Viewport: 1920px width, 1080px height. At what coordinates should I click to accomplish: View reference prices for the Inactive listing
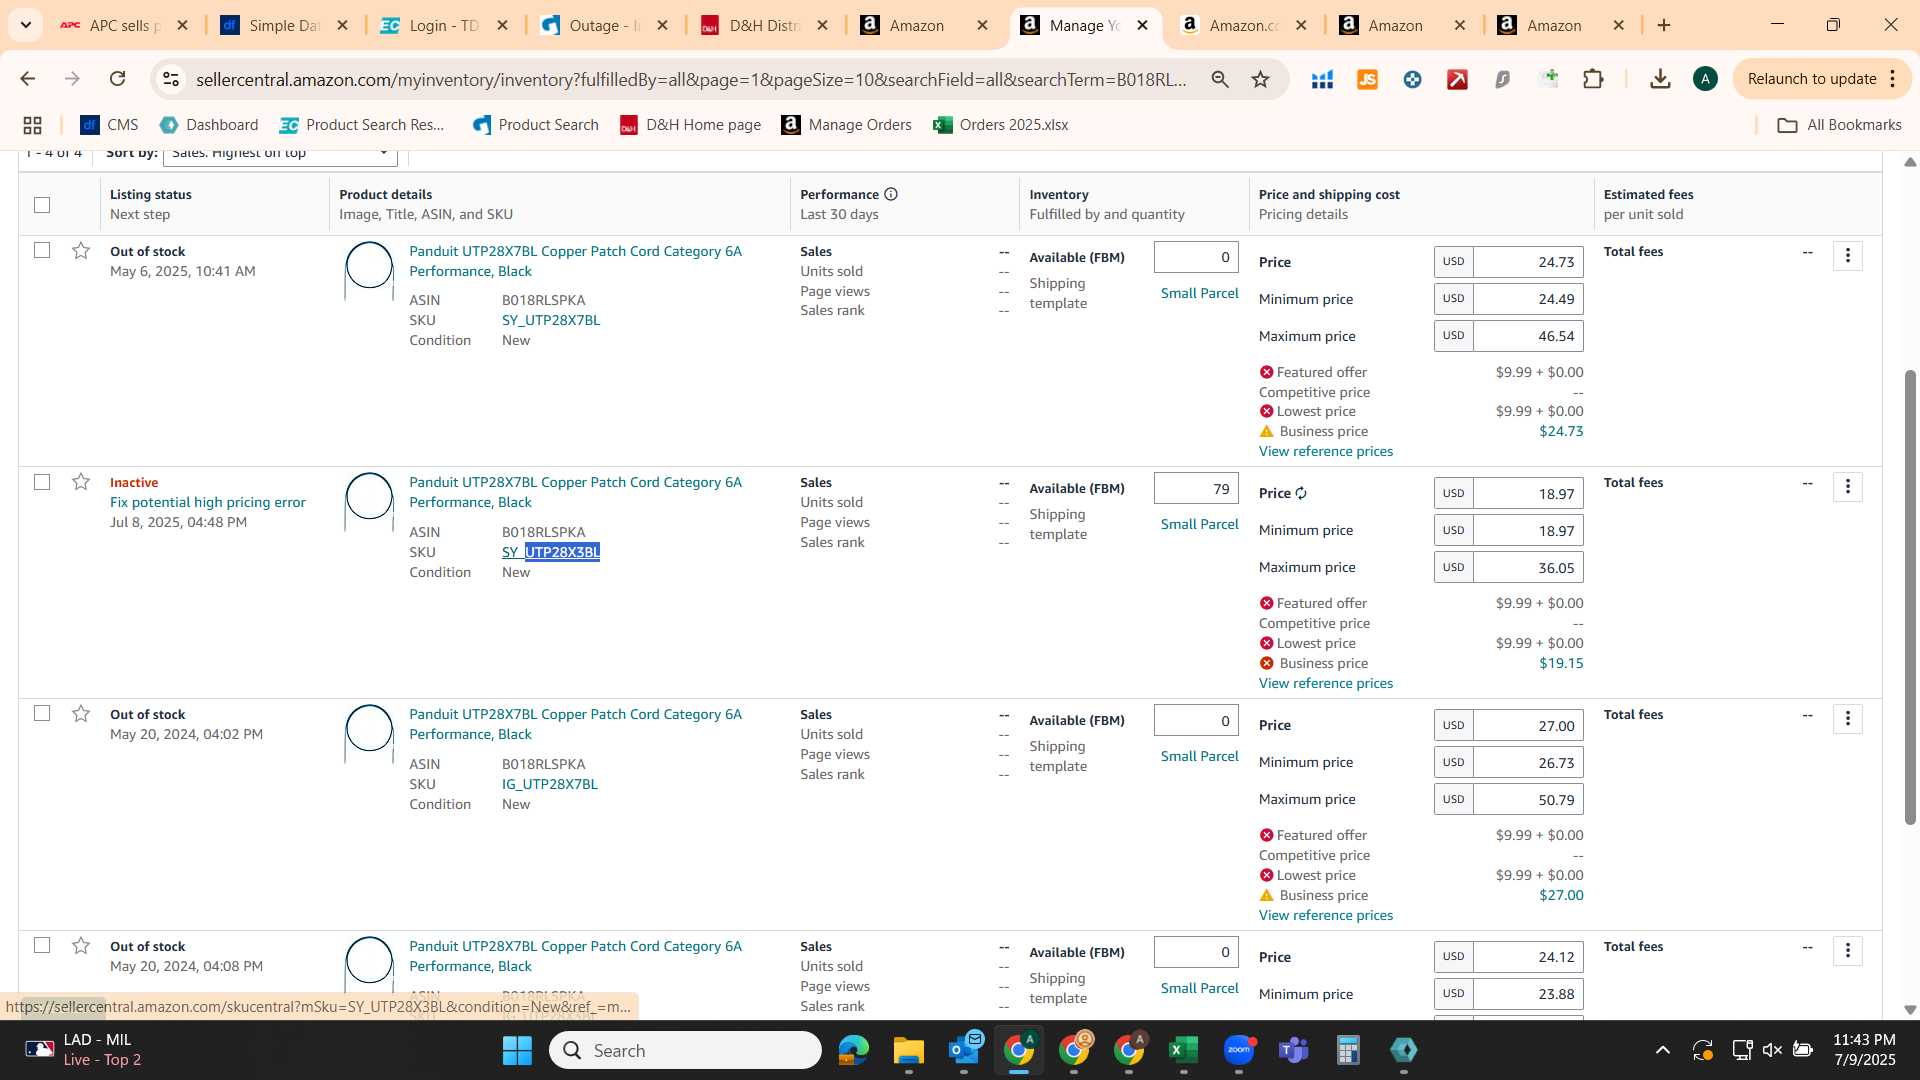pos(1326,683)
